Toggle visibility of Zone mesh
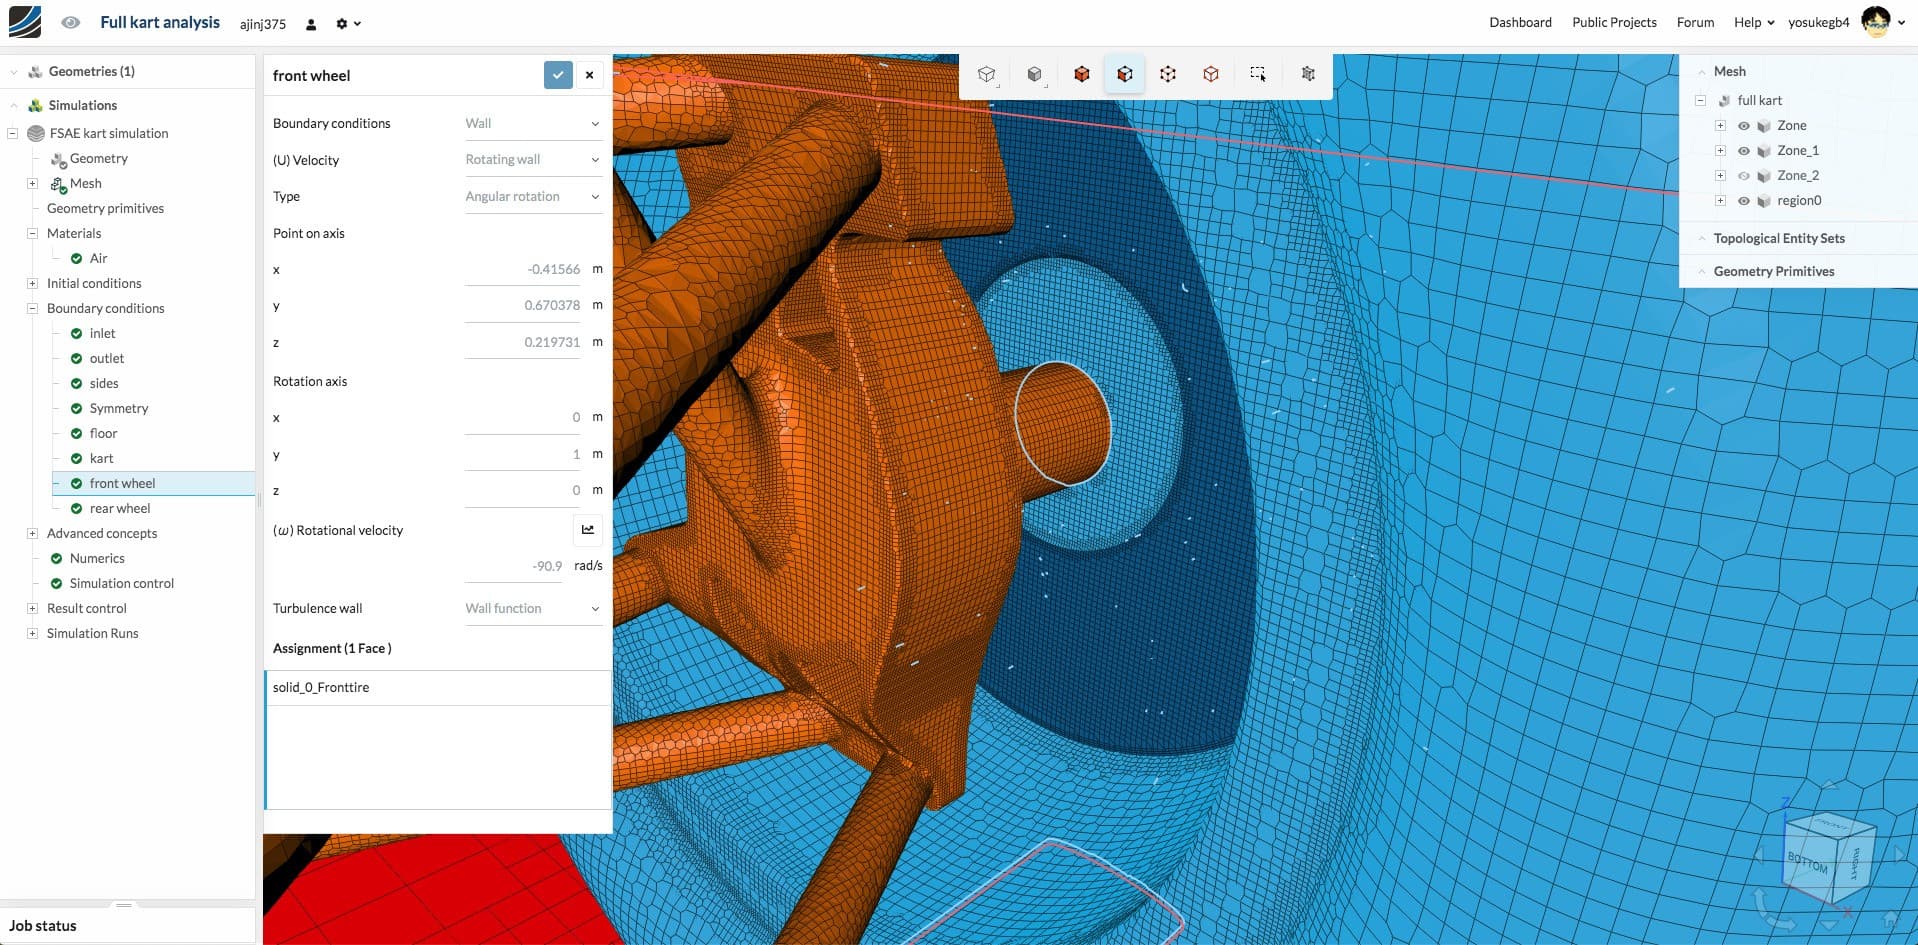 click(1743, 126)
